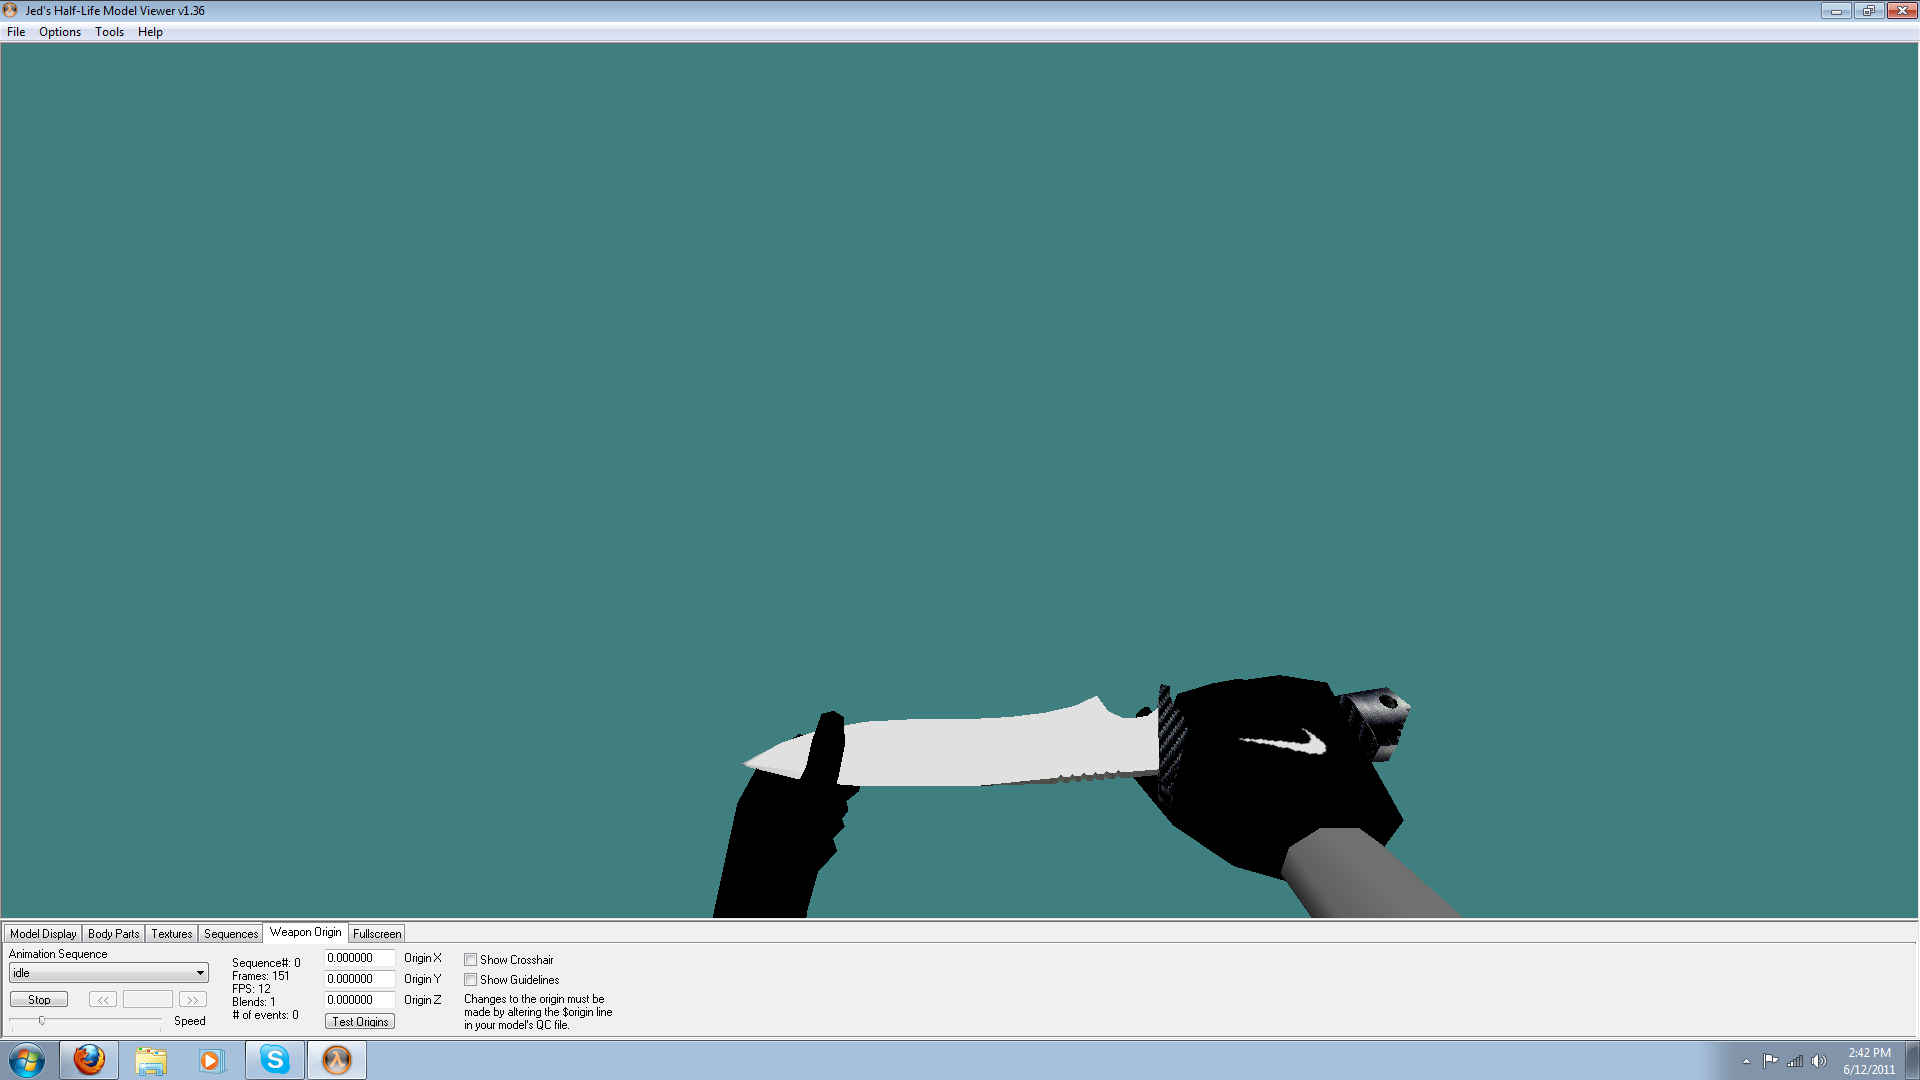1920x1080 pixels.
Task: Open the volume control tray icon
Action: (1819, 1061)
